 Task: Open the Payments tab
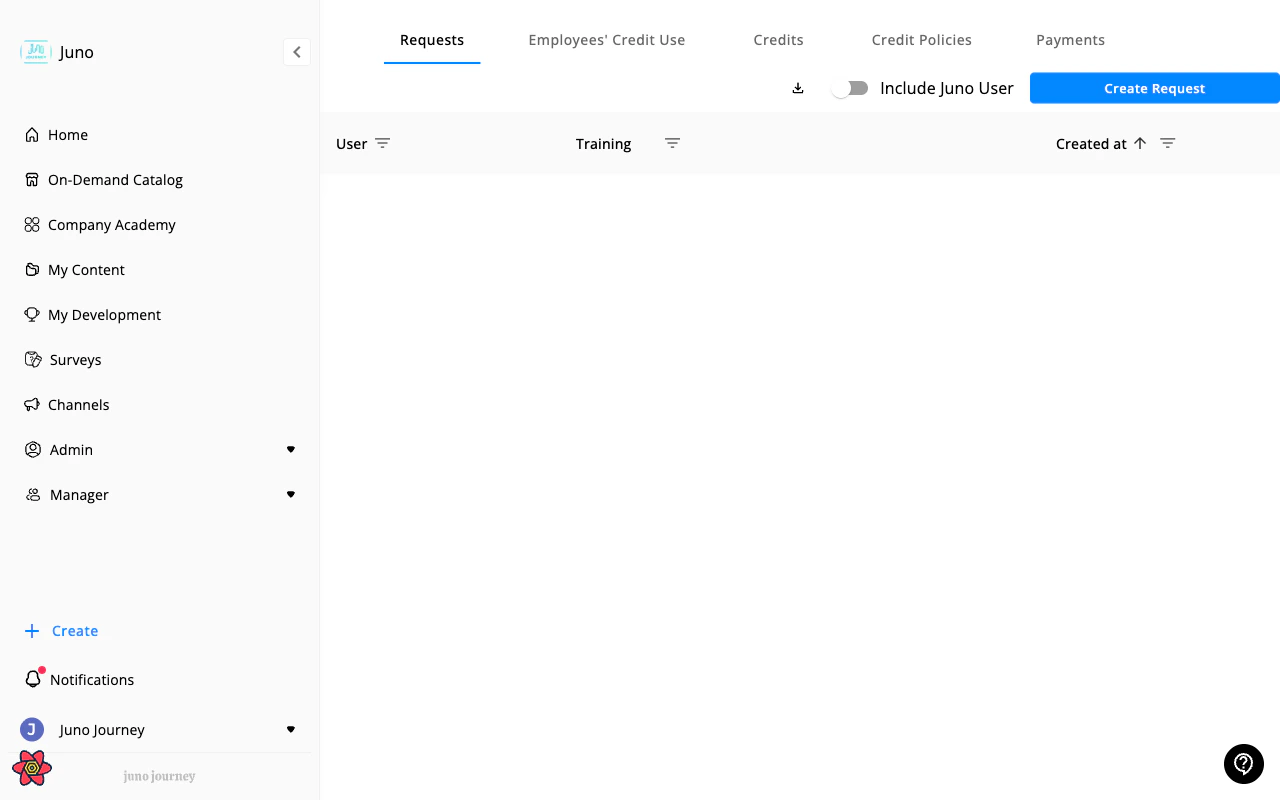coord(1070,40)
